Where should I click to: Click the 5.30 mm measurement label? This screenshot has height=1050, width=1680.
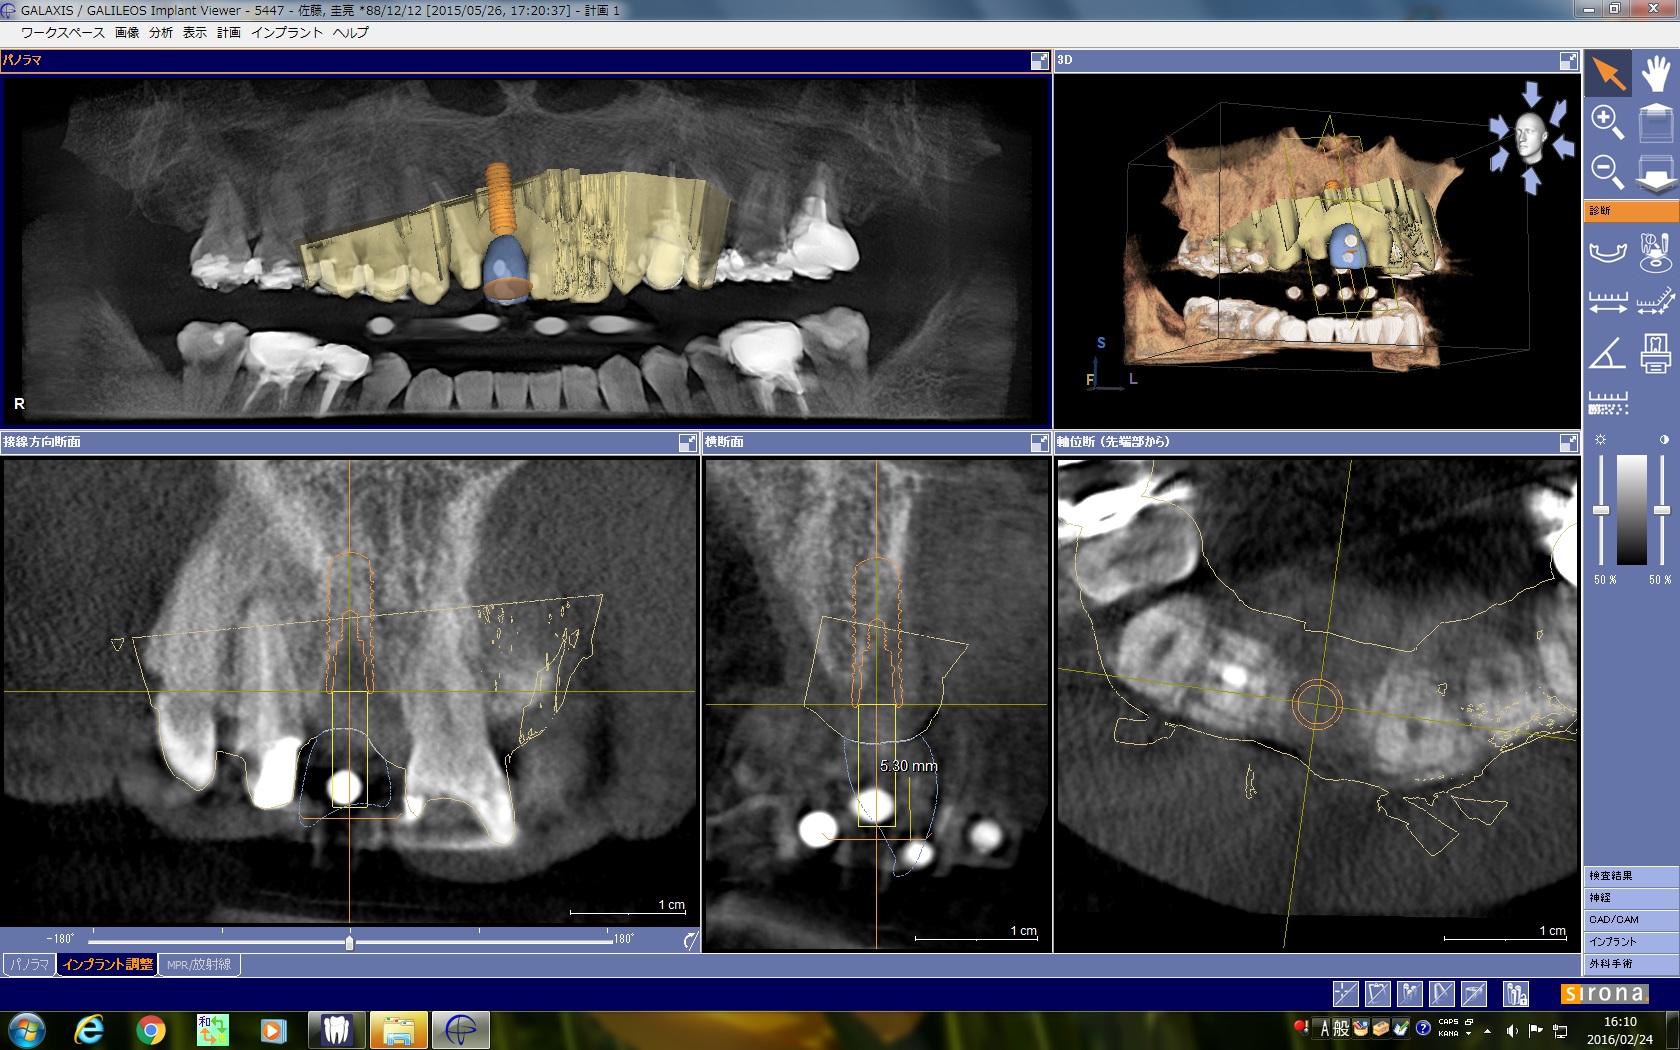tap(909, 766)
